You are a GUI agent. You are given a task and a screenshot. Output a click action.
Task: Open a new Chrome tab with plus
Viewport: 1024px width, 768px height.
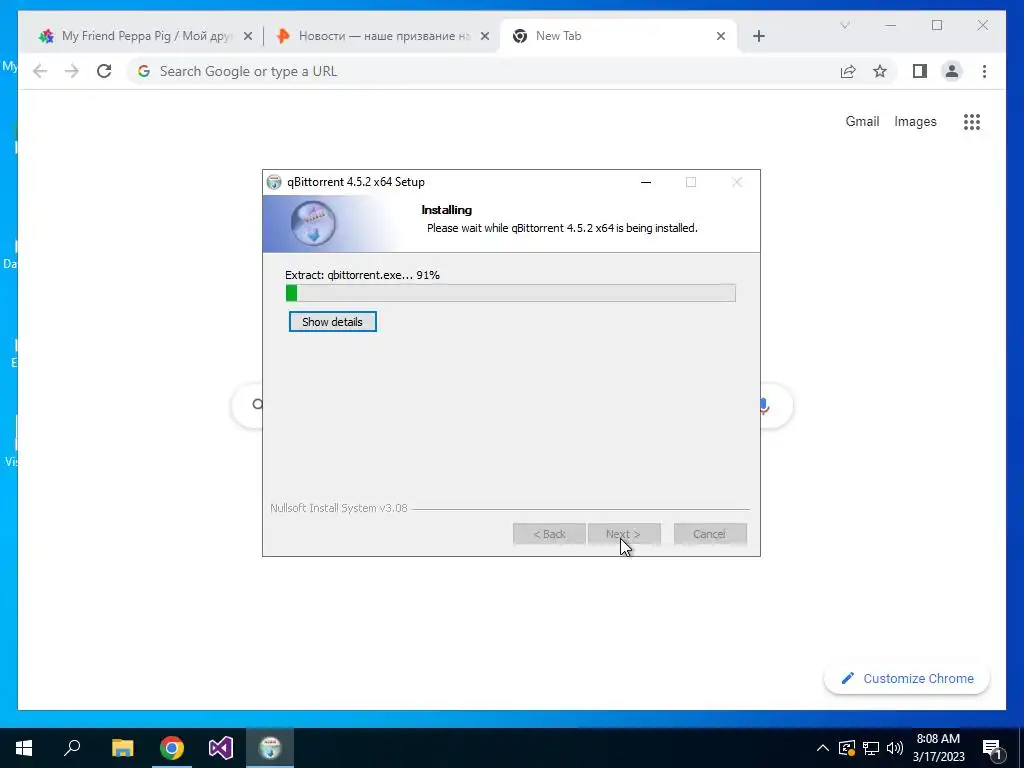pyautogui.click(x=758, y=37)
